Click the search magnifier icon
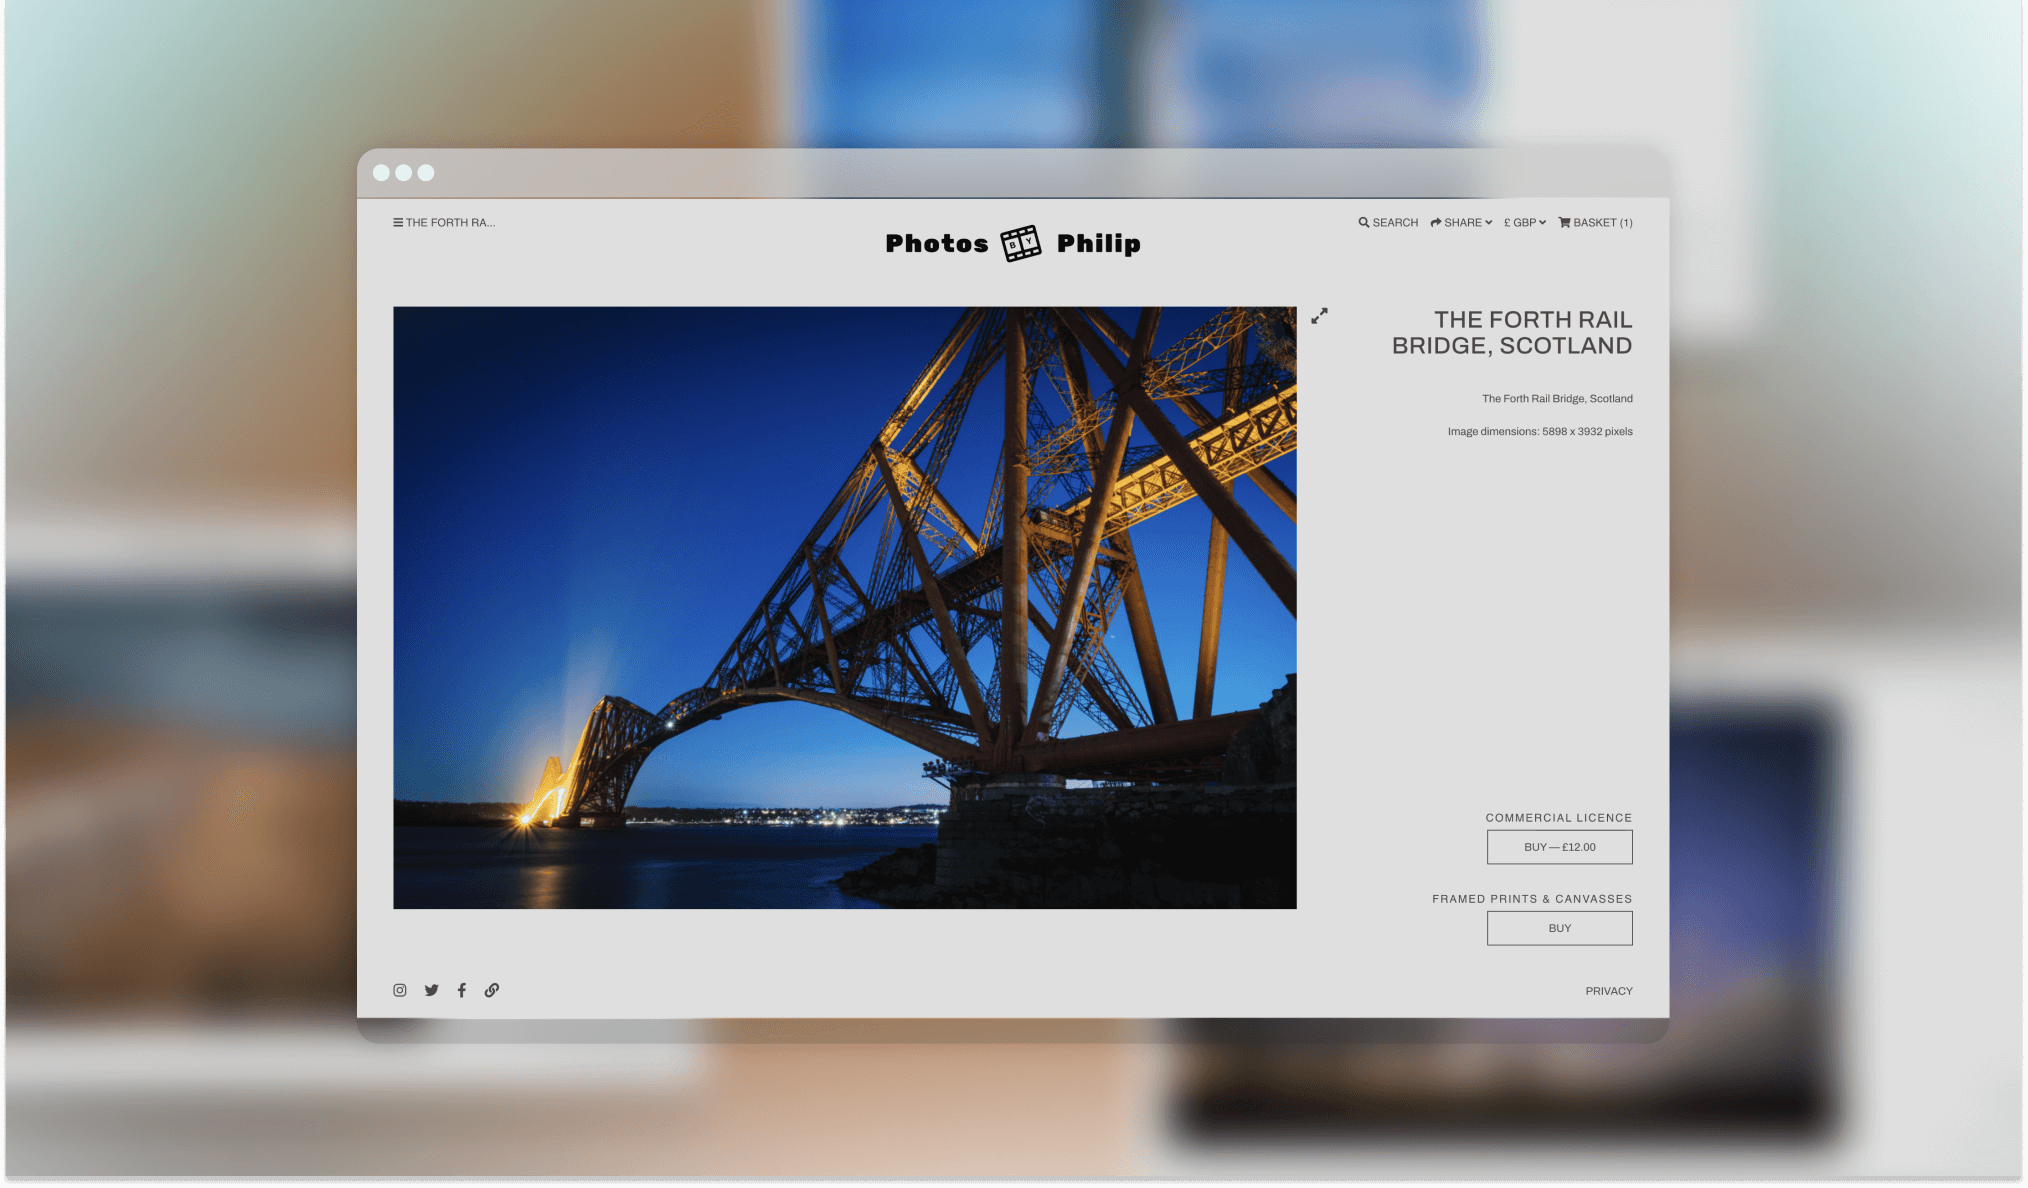The width and height of the screenshot is (2028, 1188). tap(1363, 222)
